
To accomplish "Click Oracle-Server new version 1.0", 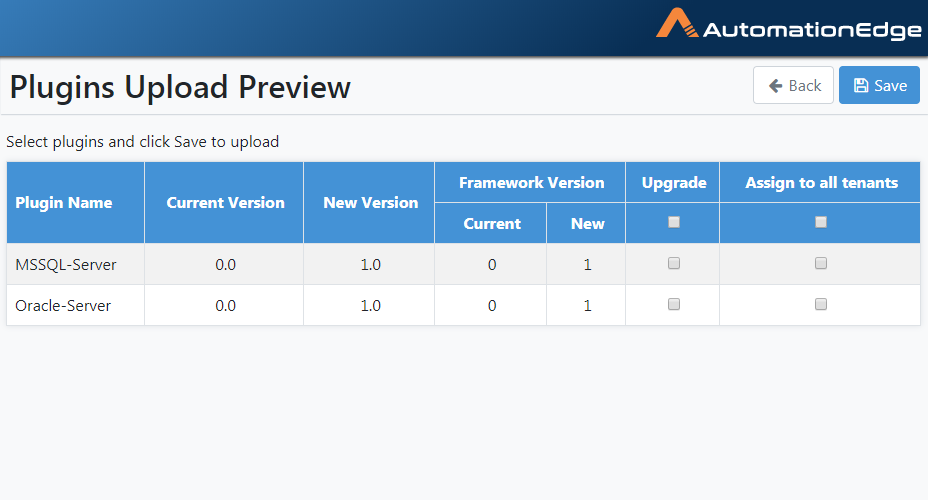I will 370,305.
